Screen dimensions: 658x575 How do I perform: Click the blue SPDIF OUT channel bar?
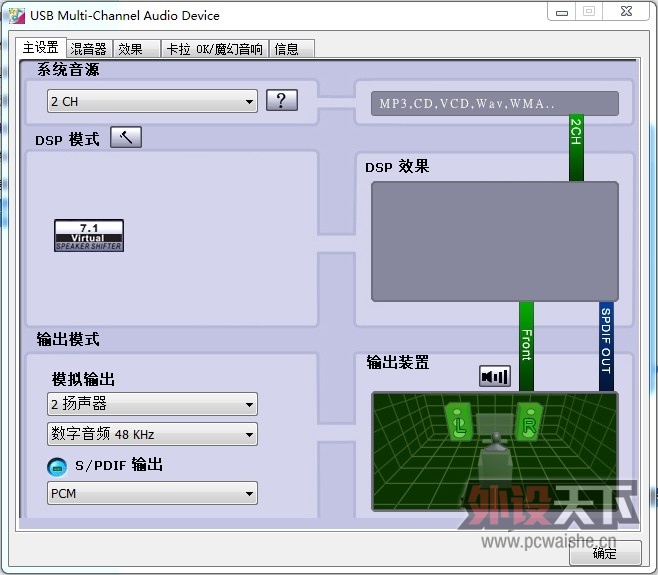coord(606,346)
